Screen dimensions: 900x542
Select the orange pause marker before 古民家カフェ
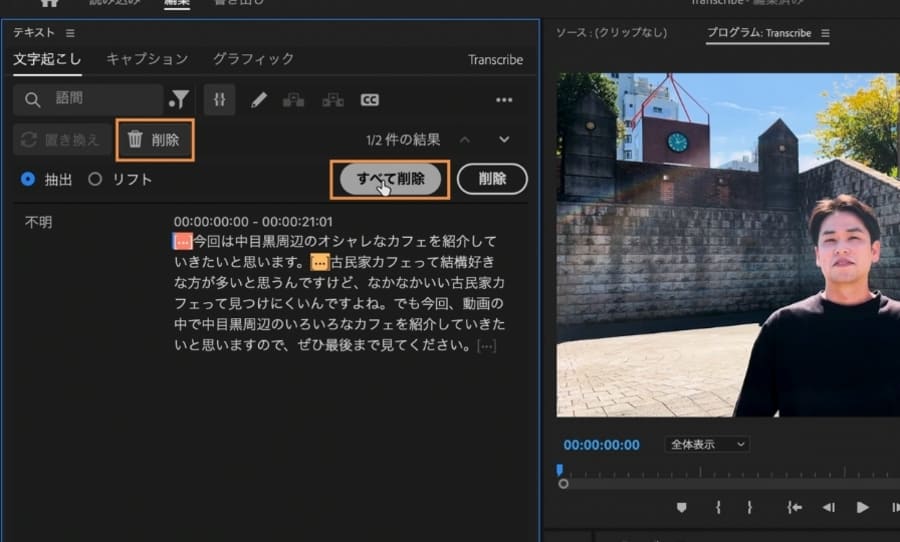(320, 262)
